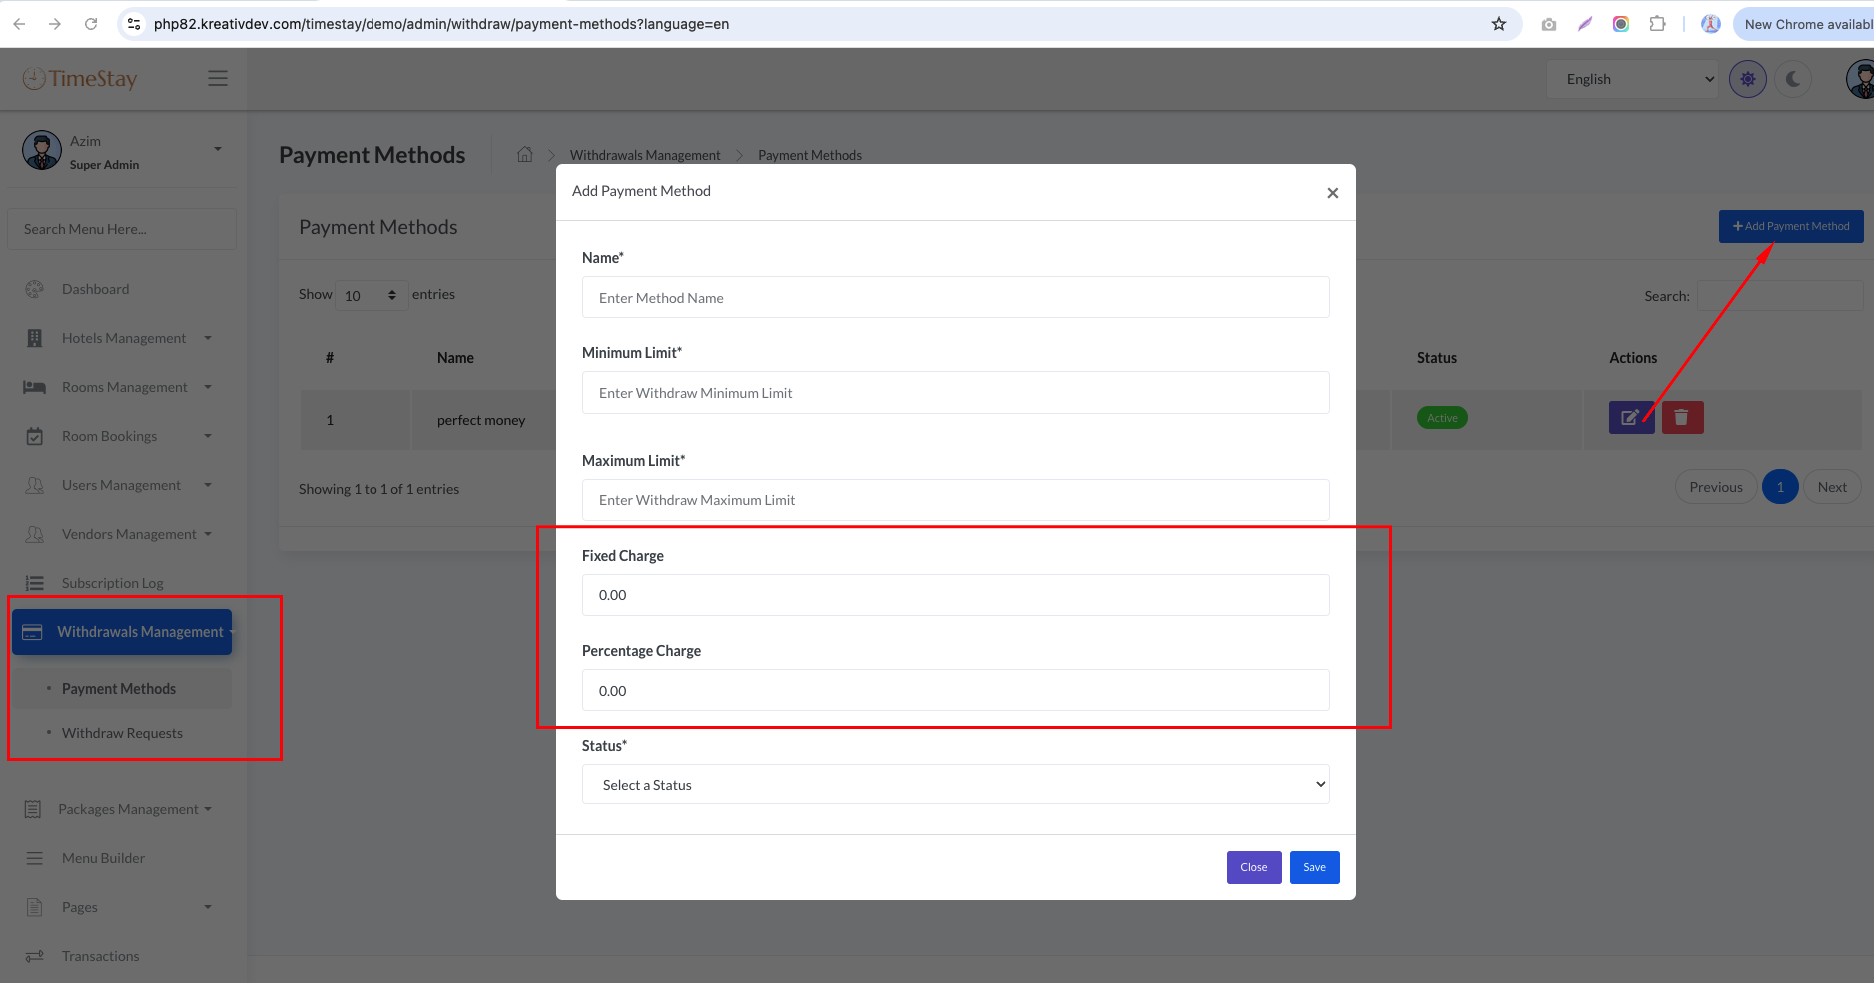The height and width of the screenshot is (983, 1874).
Task: Focus the Search Menu Here field
Action: [x=122, y=229]
